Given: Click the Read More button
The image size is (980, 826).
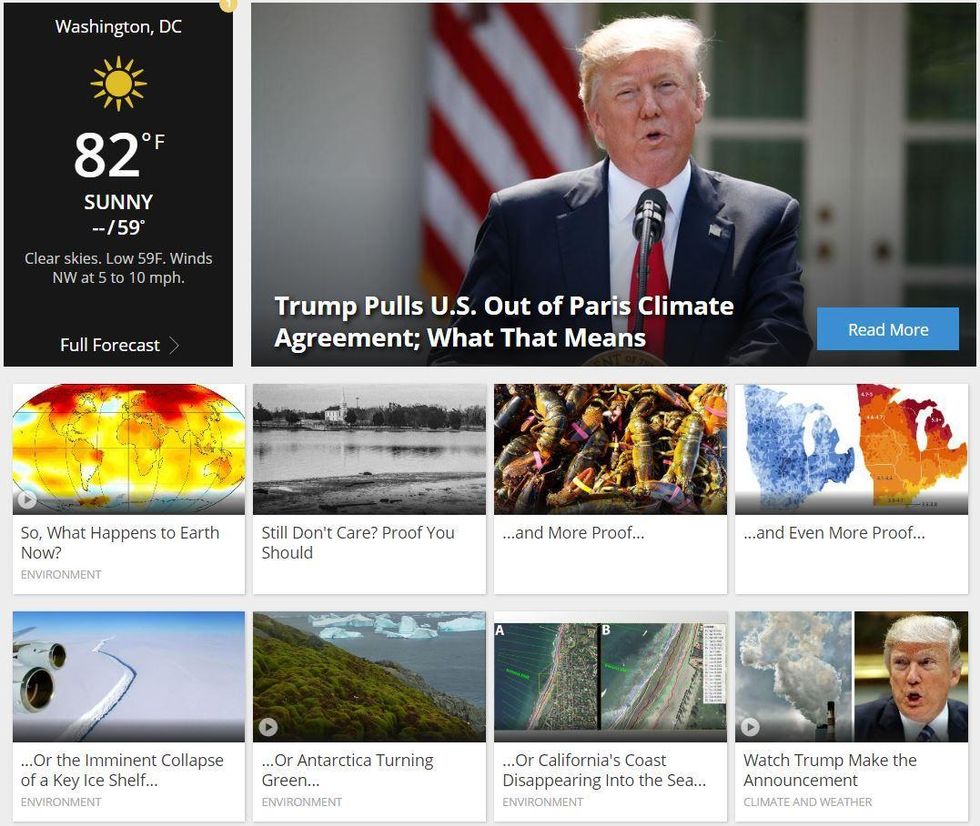Looking at the screenshot, I should [888, 329].
